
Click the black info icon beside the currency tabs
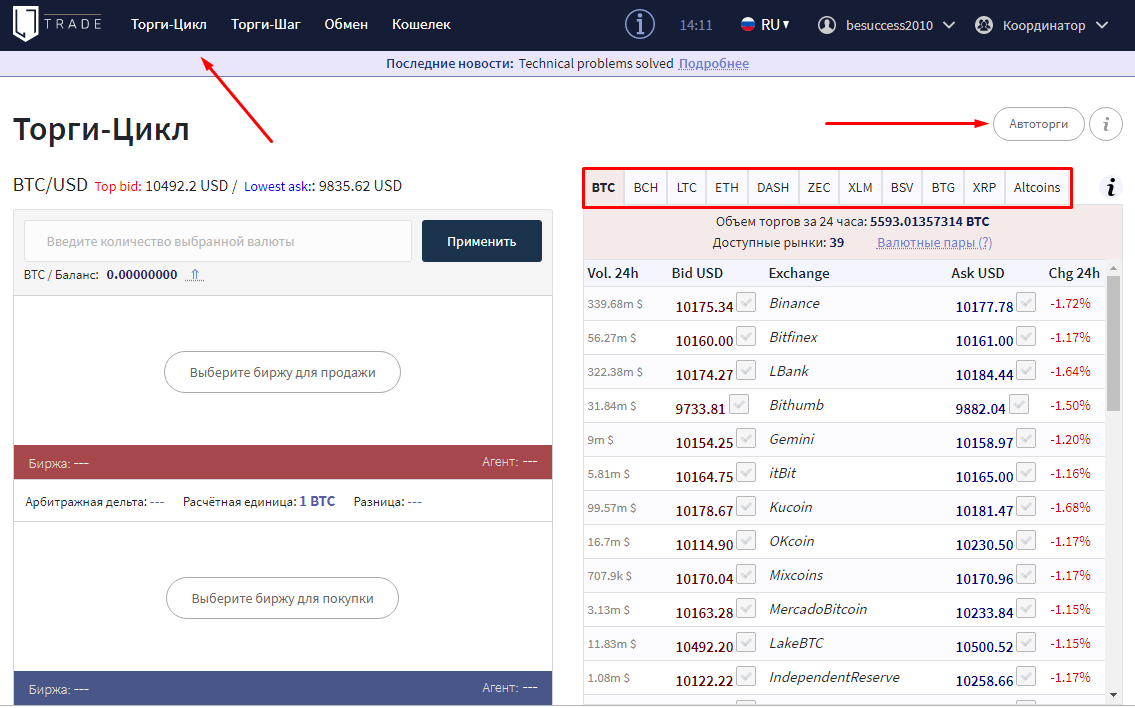[1110, 187]
